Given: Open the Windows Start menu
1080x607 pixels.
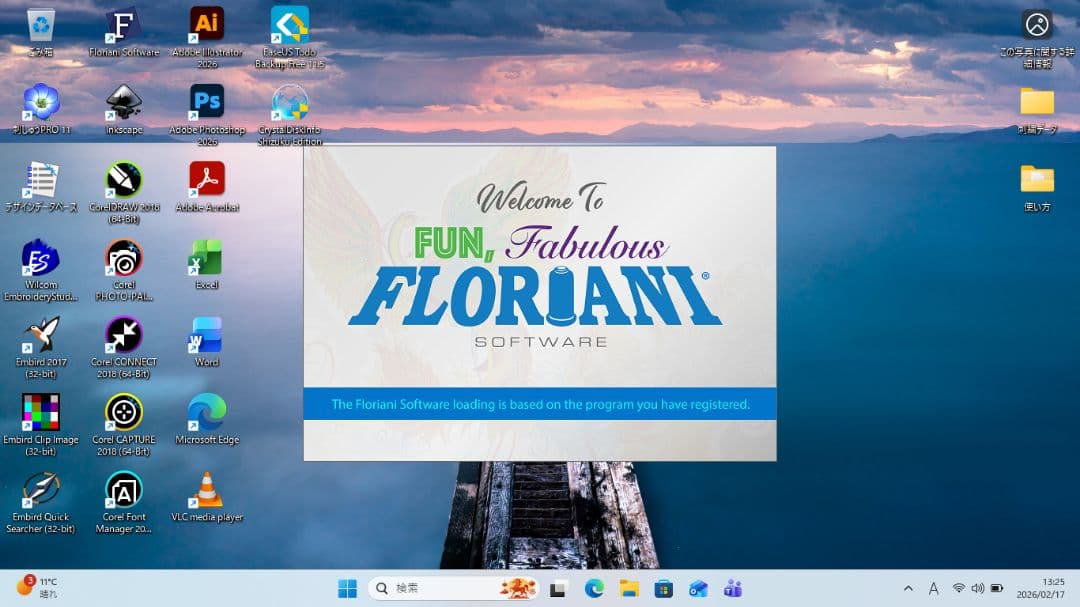Looking at the screenshot, I should tap(347, 588).
